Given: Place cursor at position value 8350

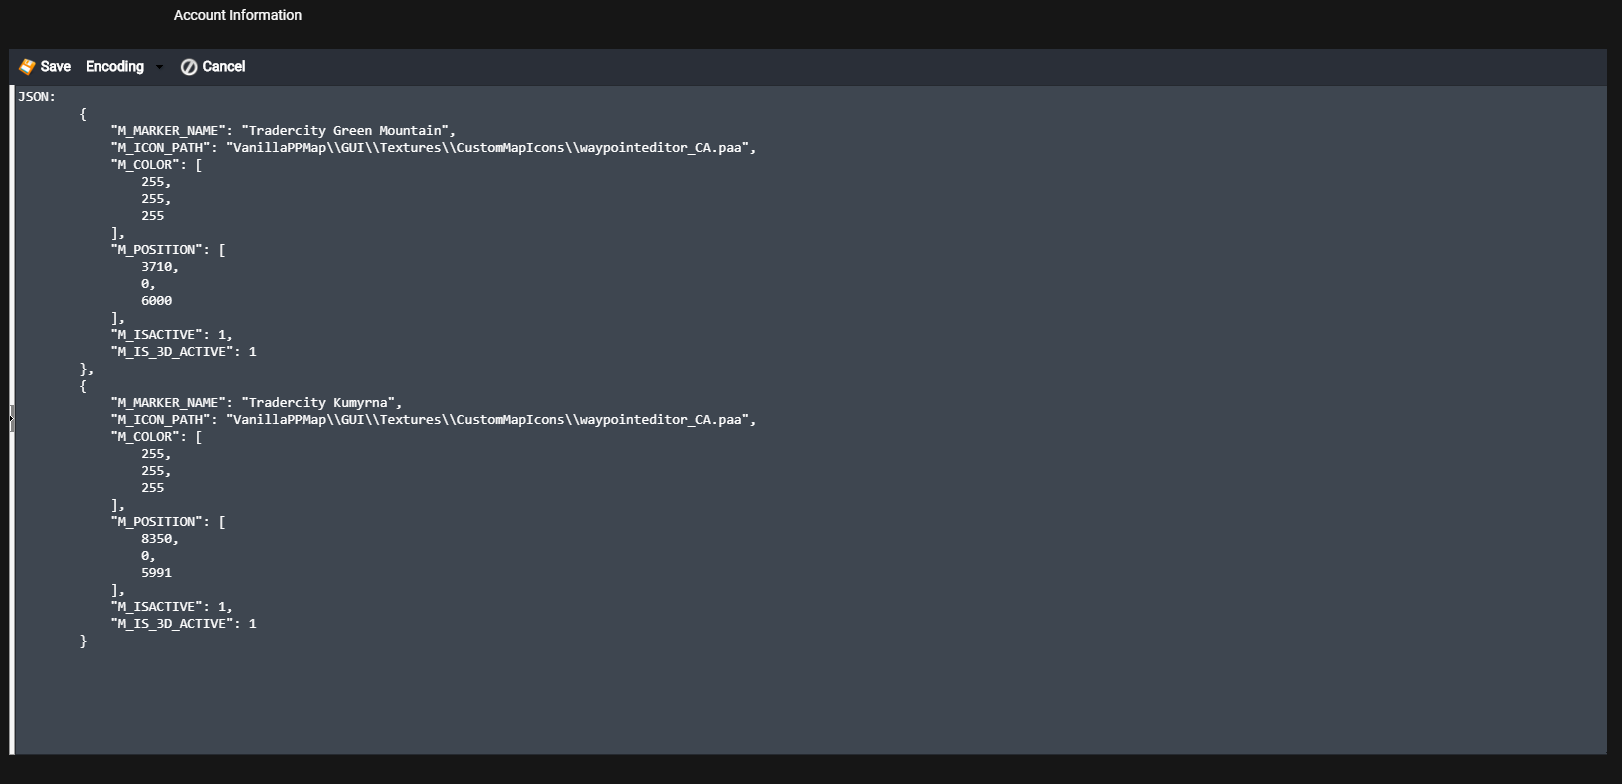Looking at the screenshot, I should tap(159, 539).
